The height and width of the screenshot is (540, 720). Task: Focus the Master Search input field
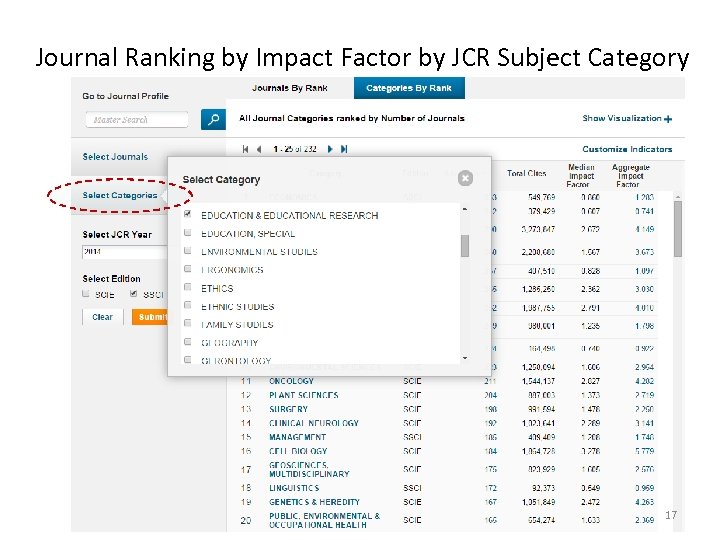(138, 120)
